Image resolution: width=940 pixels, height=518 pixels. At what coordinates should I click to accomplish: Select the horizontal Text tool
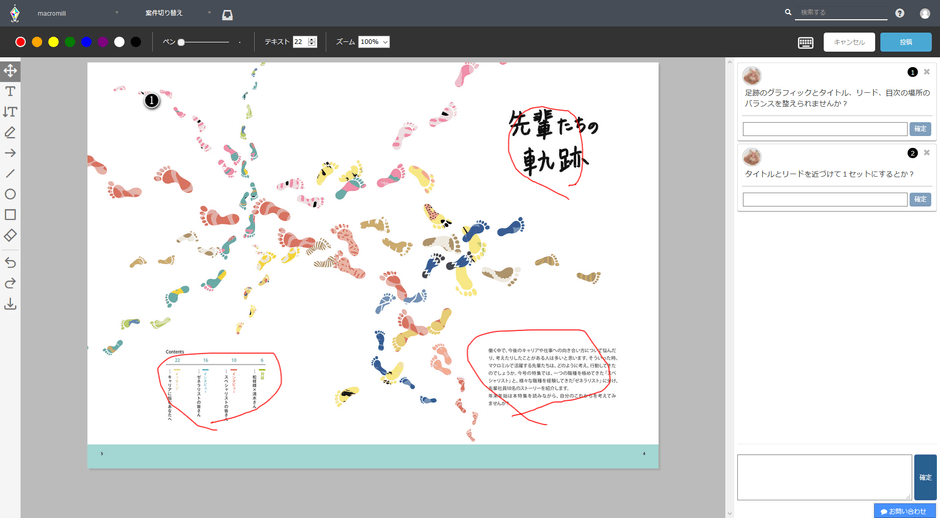[10, 91]
